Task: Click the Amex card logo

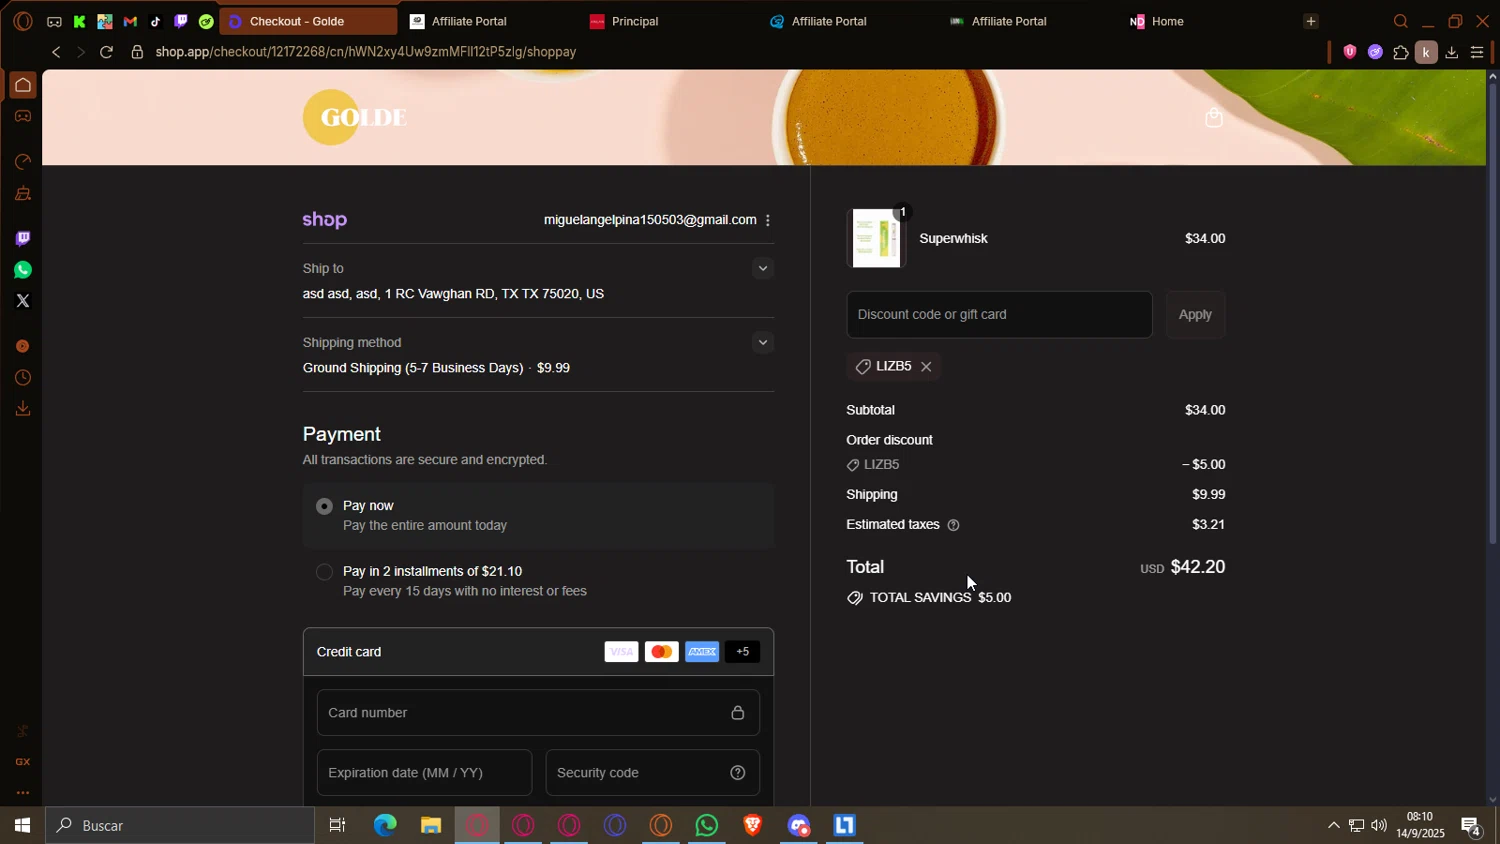Action: pos(702,652)
